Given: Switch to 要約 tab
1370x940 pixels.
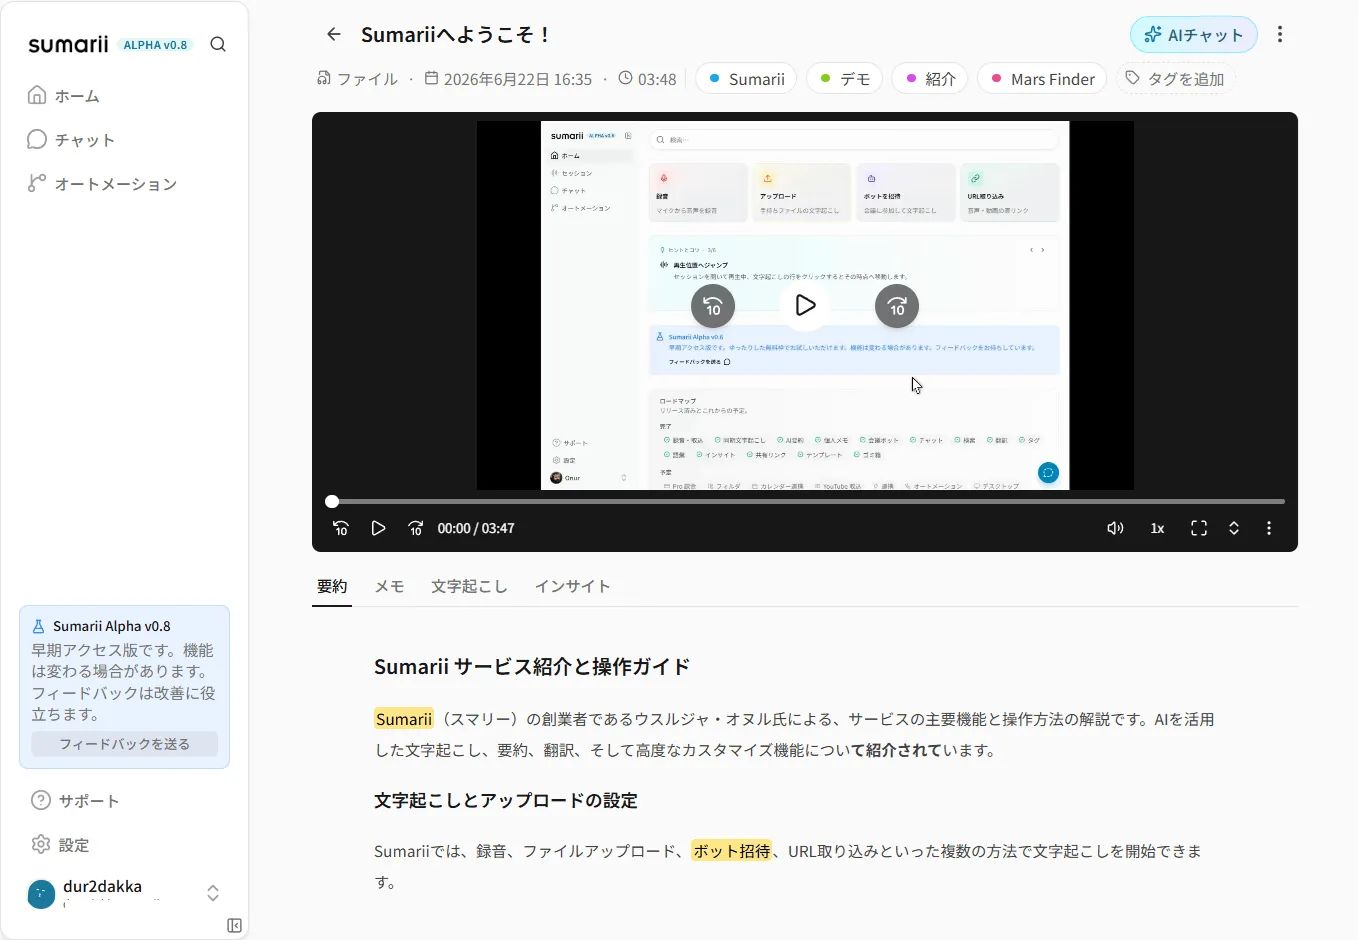Looking at the screenshot, I should point(332,587).
